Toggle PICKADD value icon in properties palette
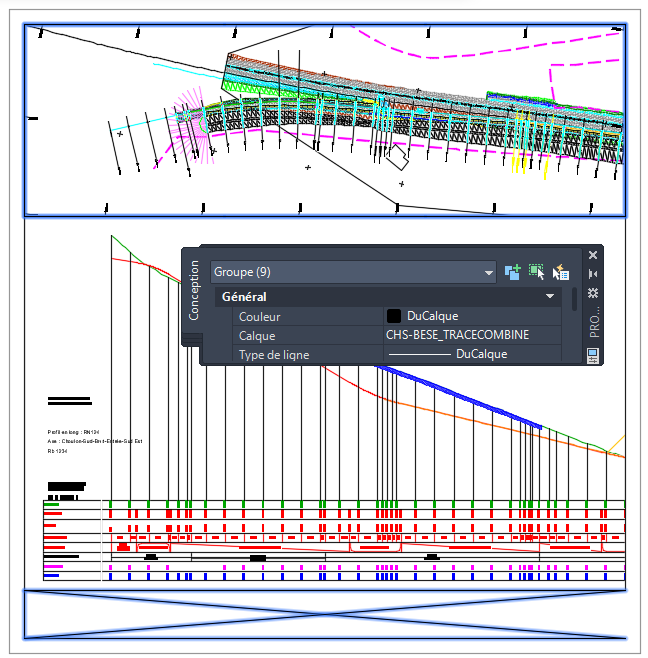The height and width of the screenshot is (658, 648). pyautogui.click(x=513, y=272)
